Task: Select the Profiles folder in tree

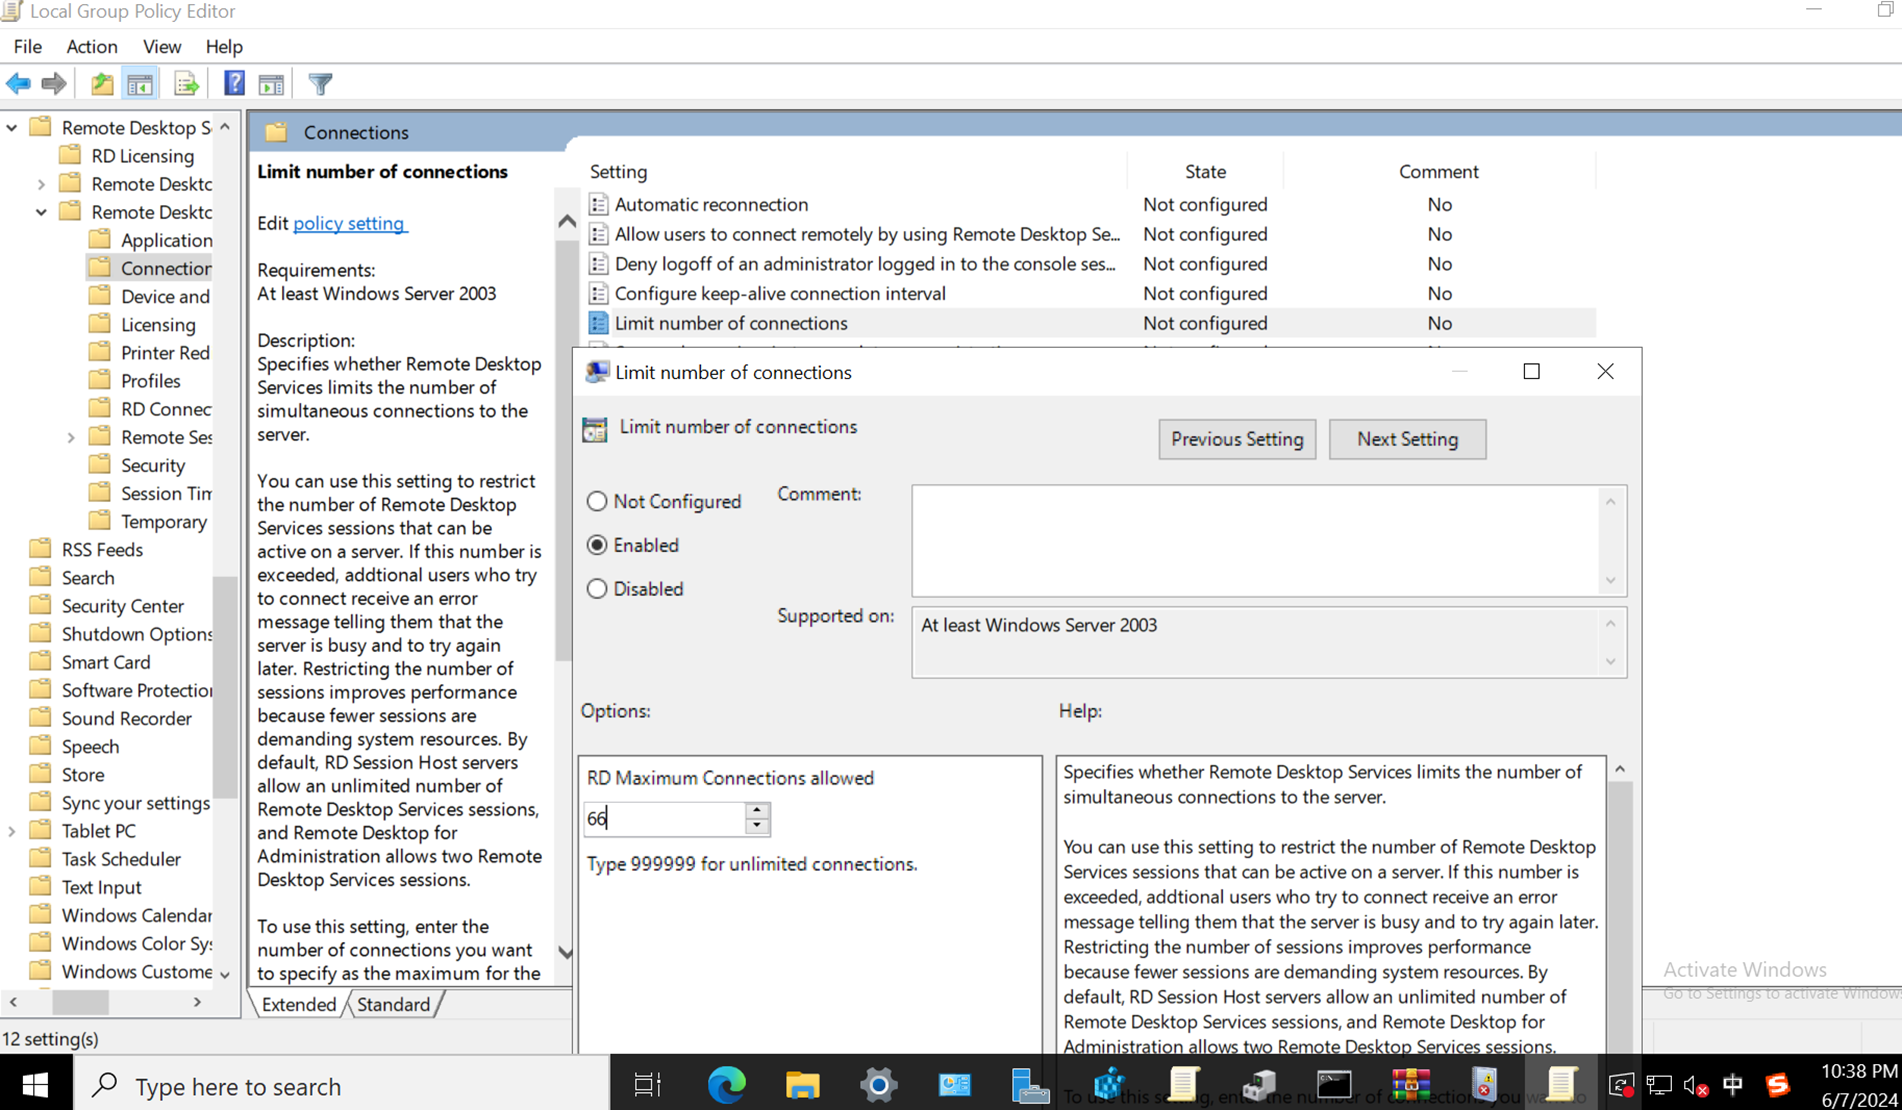Action: pyautogui.click(x=150, y=381)
